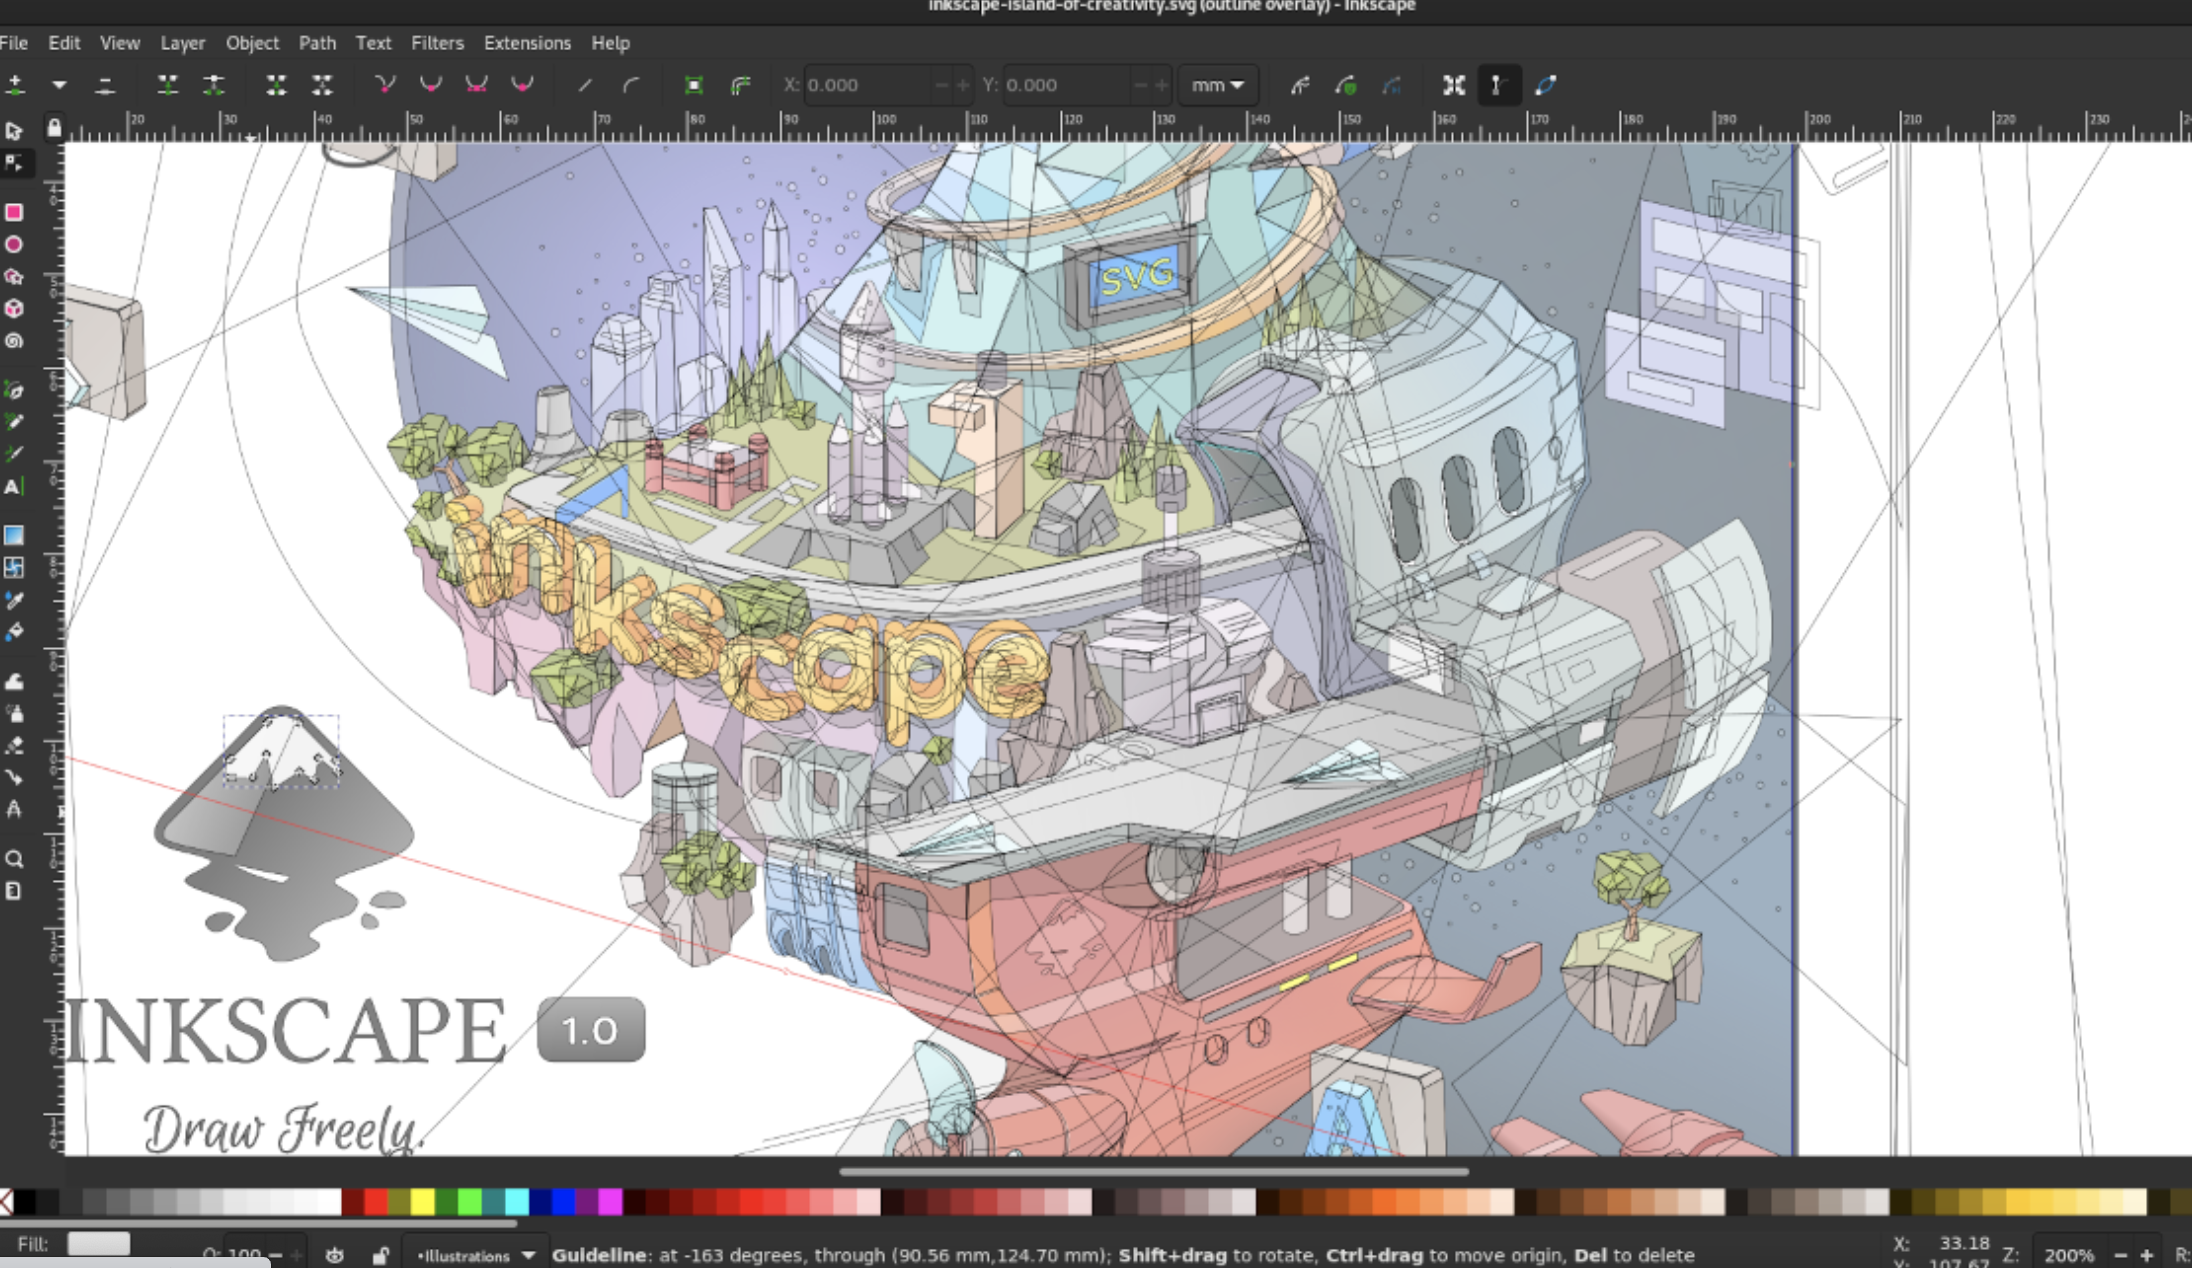Toggle show path outline
The width and height of the screenshot is (2192, 1268).
(1545, 85)
